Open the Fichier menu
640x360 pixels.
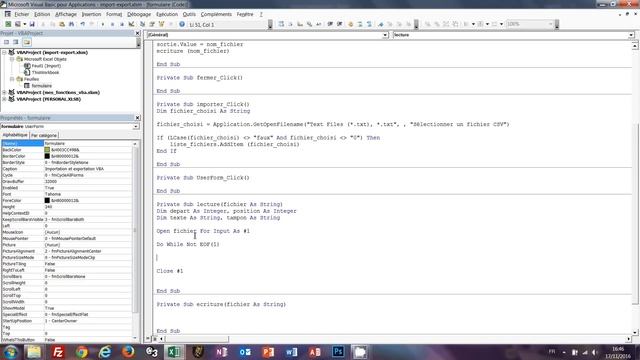tap(22, 14)
